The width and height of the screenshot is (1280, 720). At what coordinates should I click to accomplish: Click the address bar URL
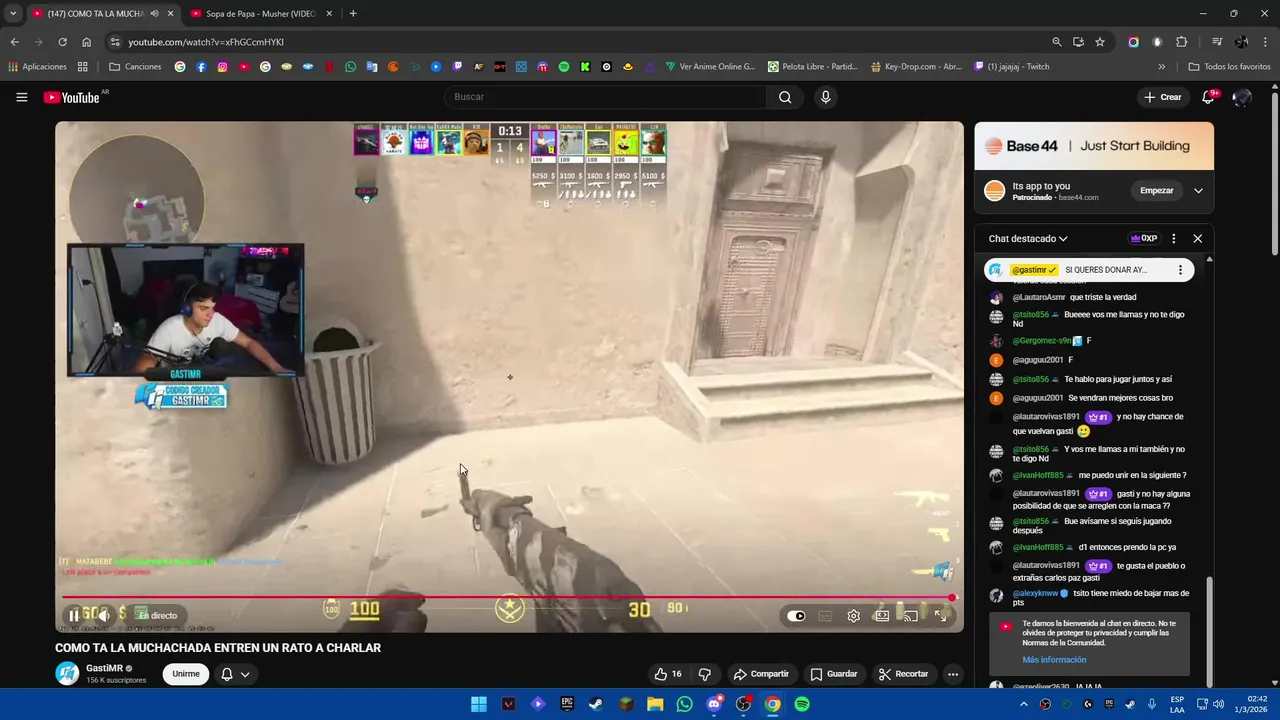[206, 42]
